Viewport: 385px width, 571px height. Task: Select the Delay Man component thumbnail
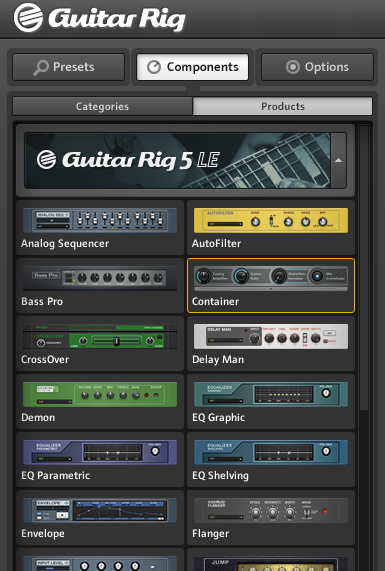pos(271,336)
